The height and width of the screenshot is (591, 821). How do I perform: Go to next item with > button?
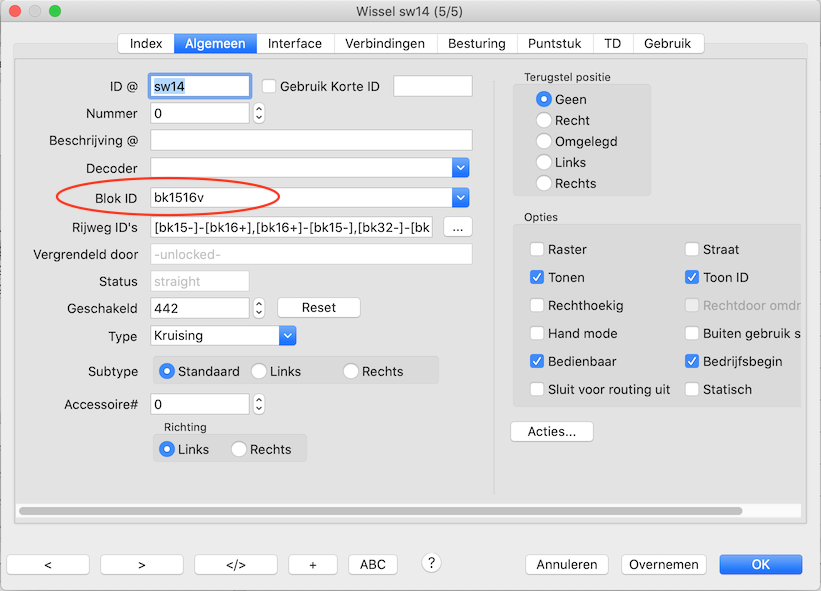141,565
